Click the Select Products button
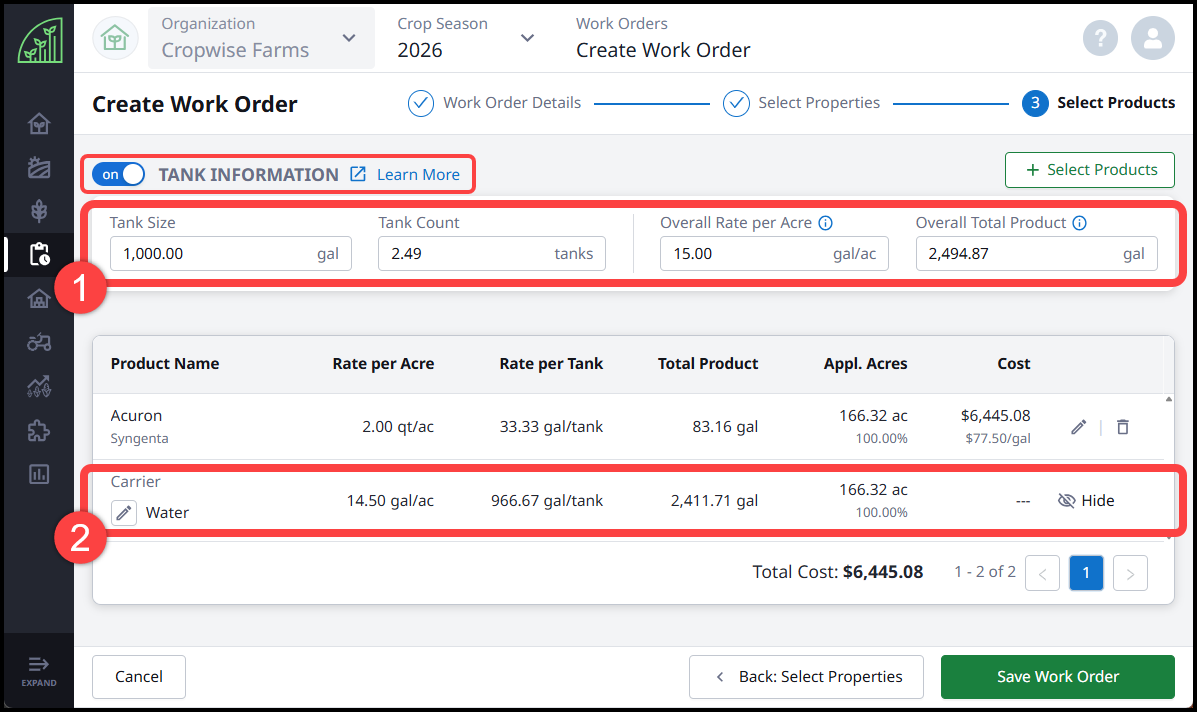 coord(1089,169)
